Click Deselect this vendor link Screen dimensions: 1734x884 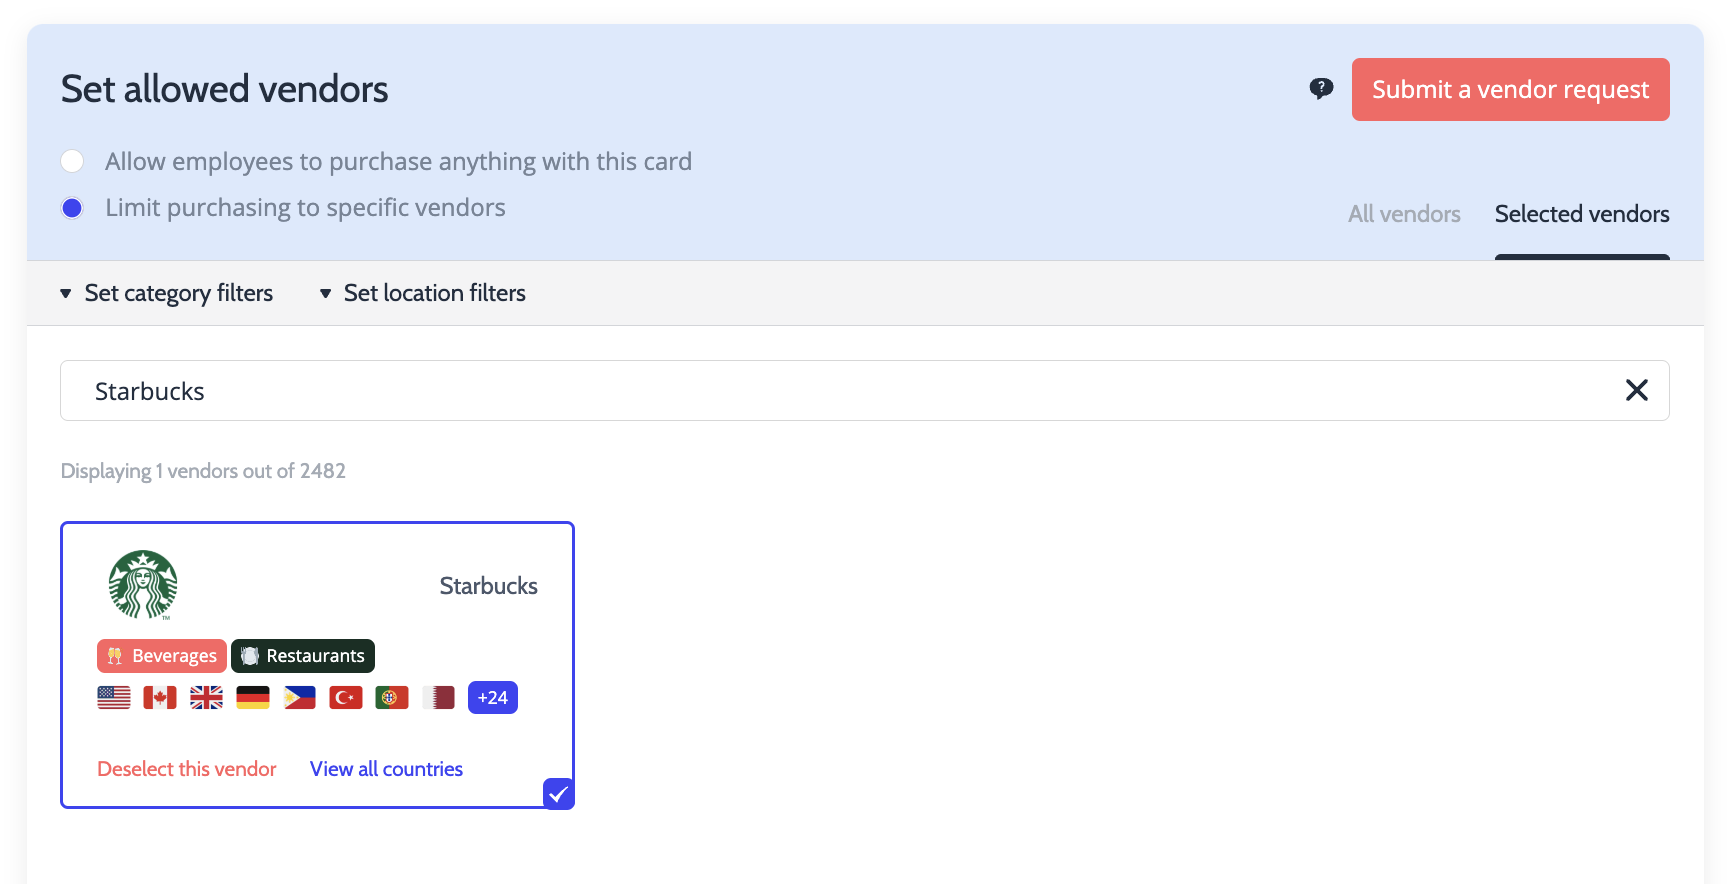(x=187, y=769)
